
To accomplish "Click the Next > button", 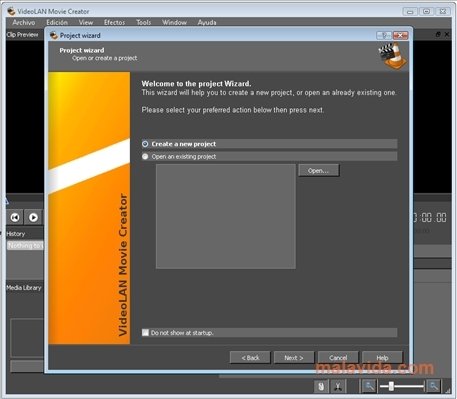I will [x=294, y=358].
